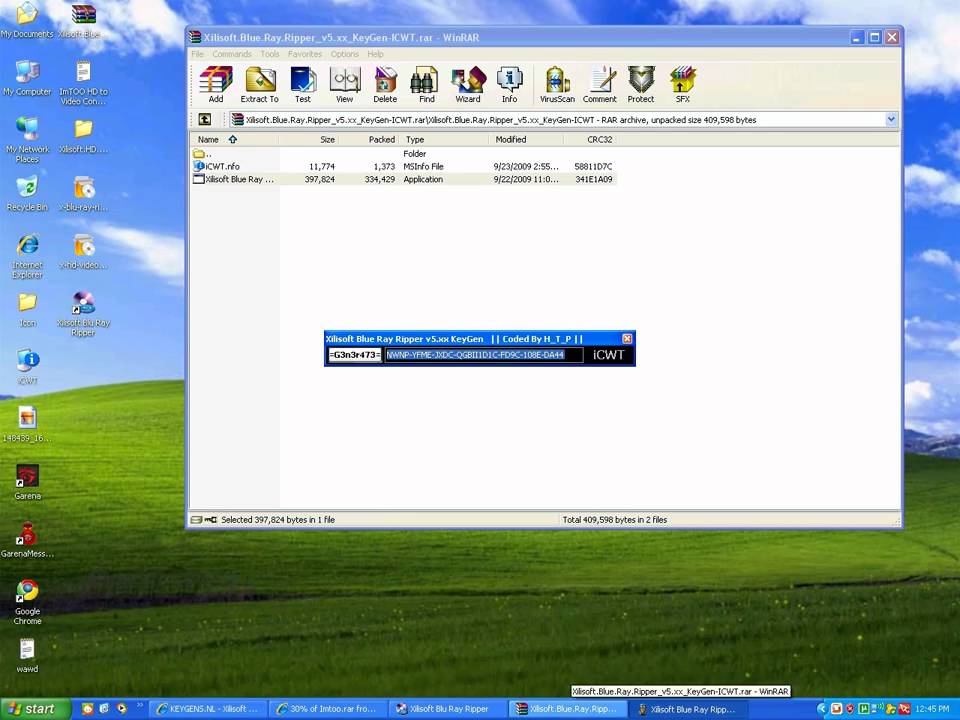The image size is (960, 720).
Task: Click the SFX toolbar icon
Action: (x=683, y=84)
